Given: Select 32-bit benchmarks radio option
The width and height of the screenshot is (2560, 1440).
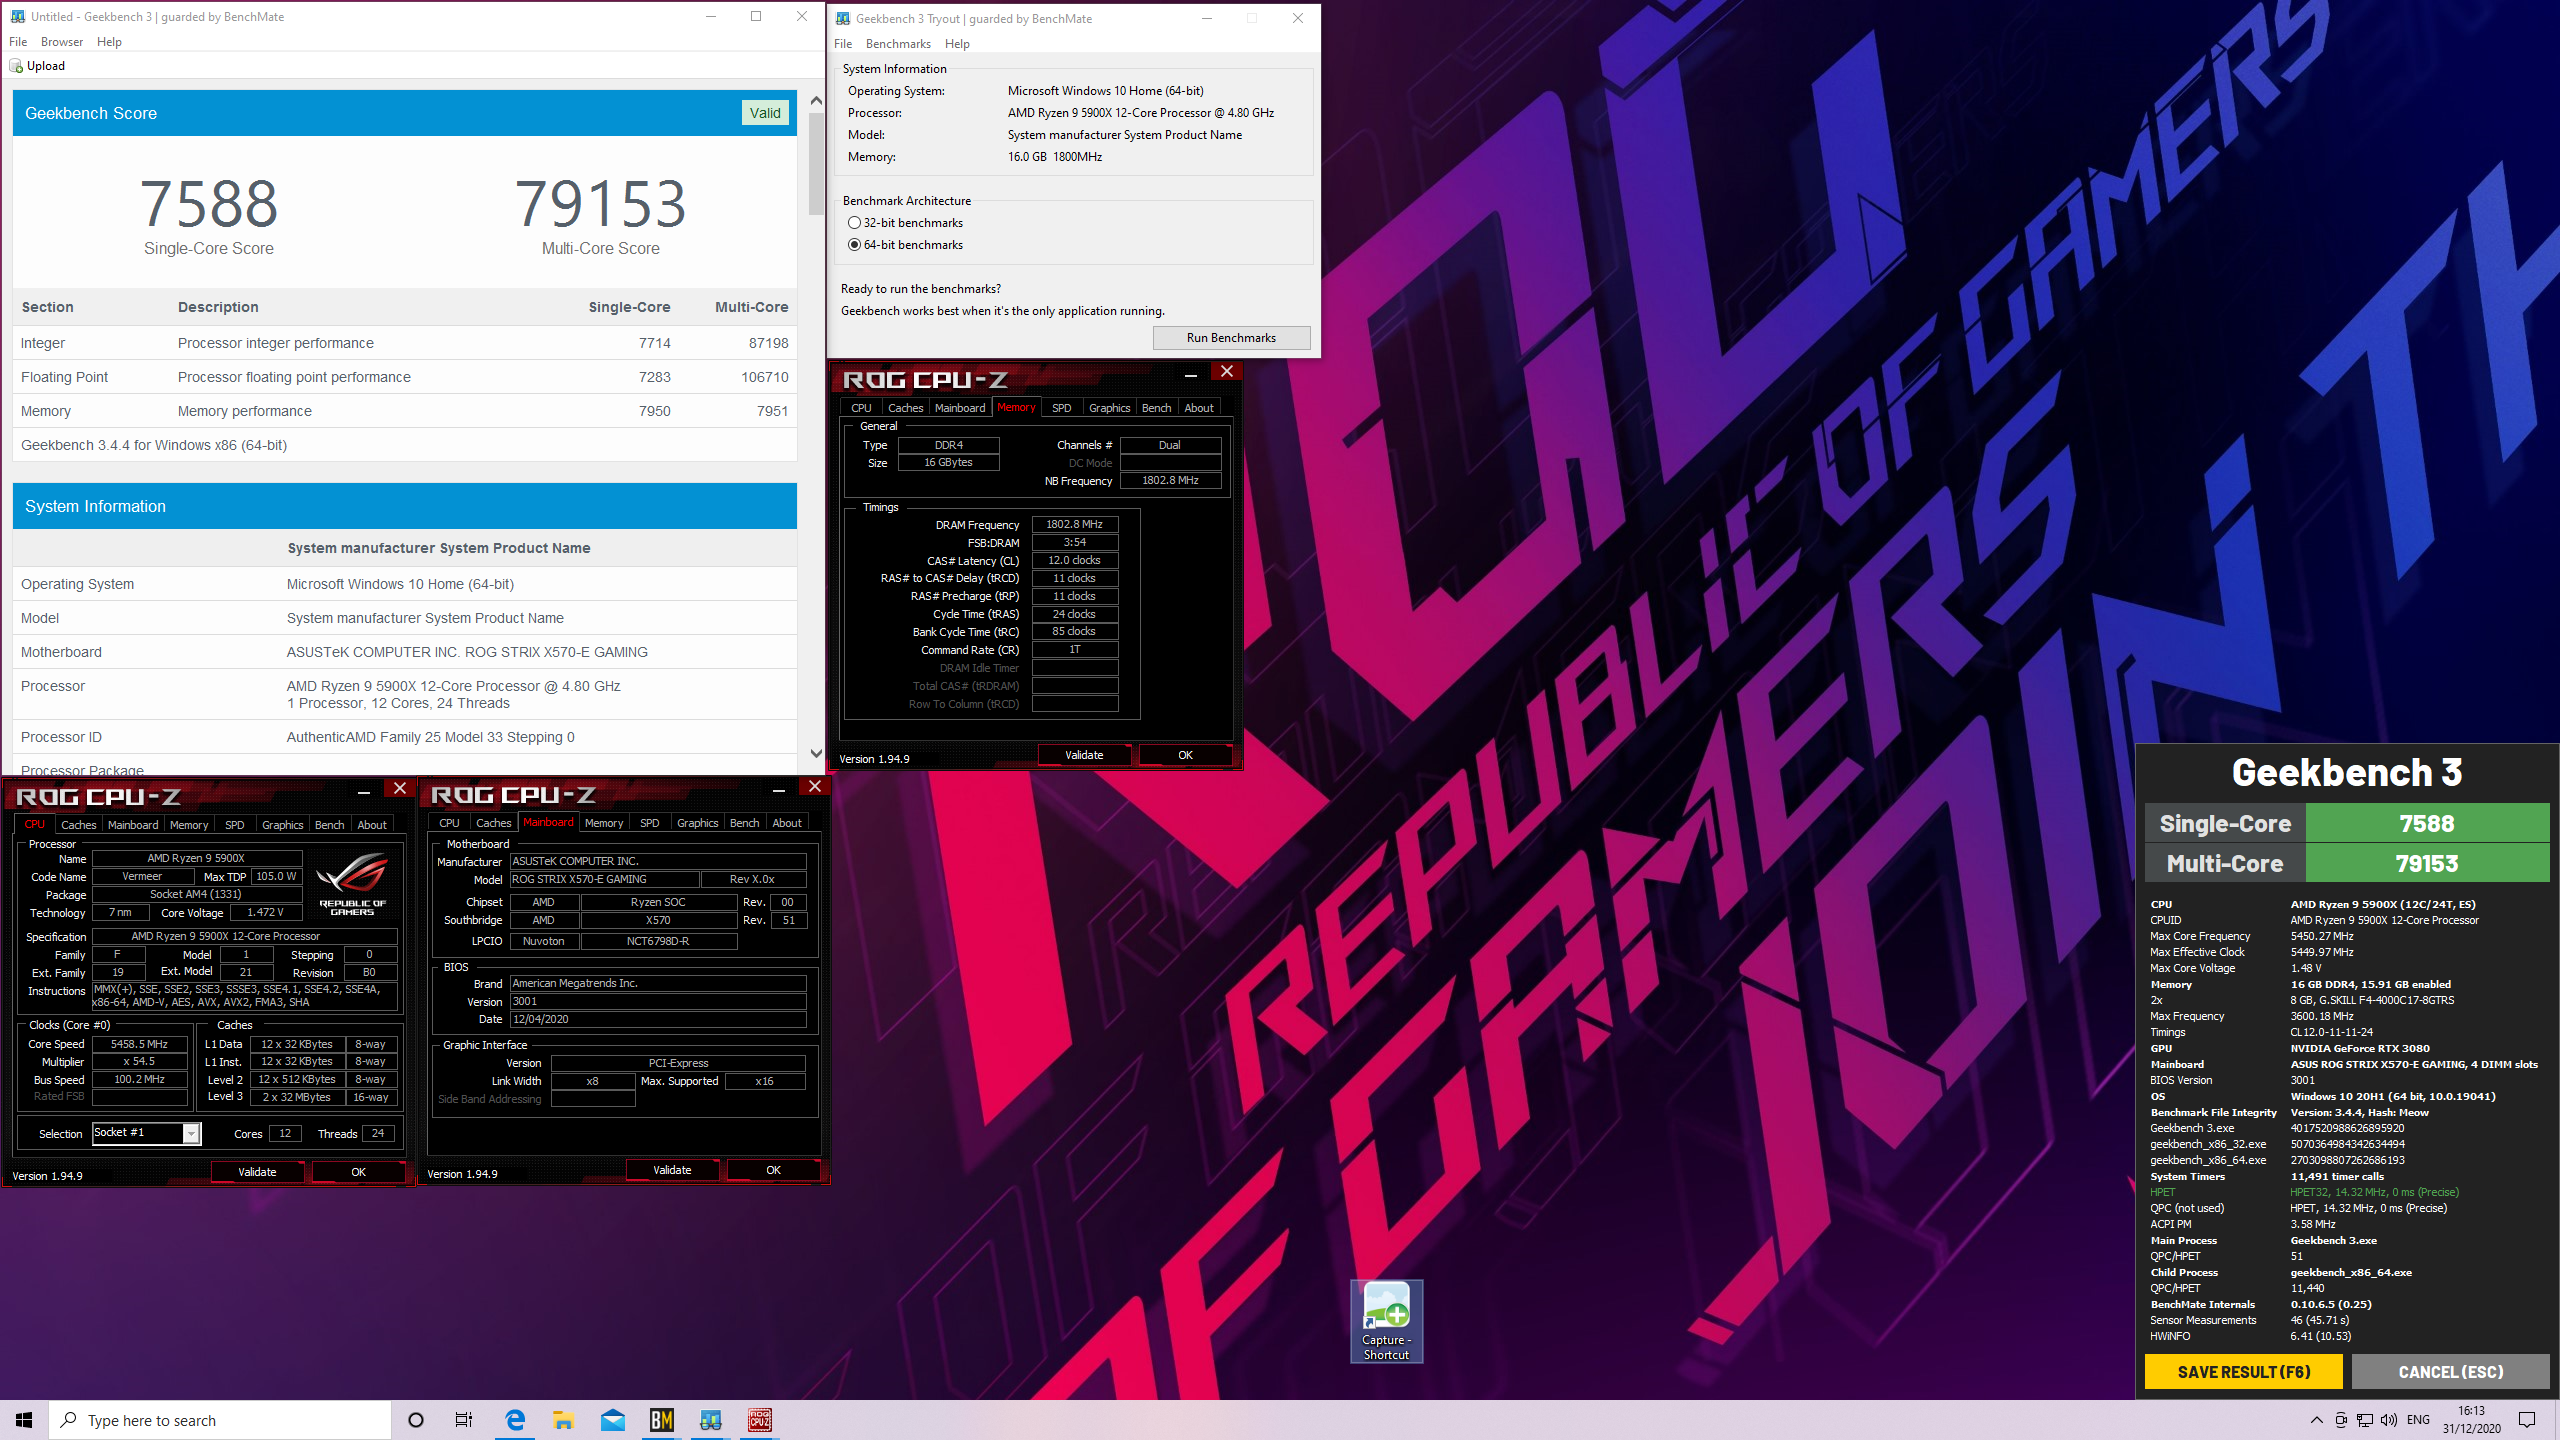Looking at the screenshot, I should 854,223.
